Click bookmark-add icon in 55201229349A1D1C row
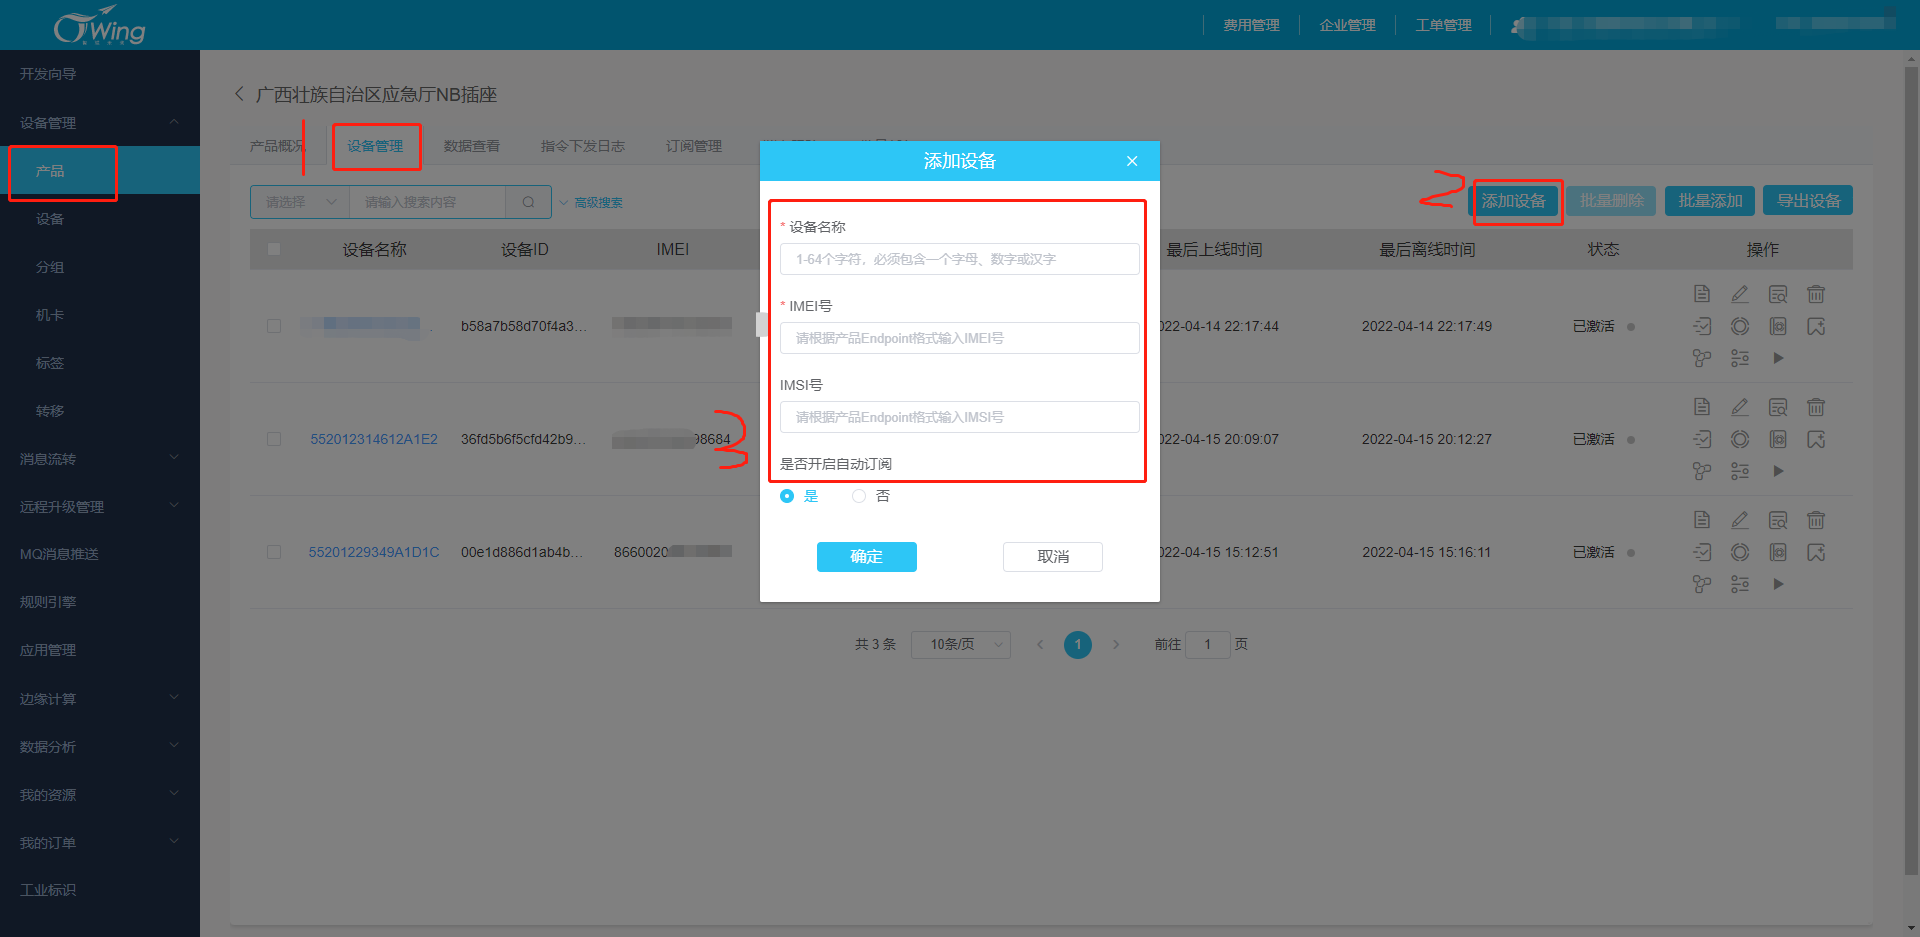This screenshot has height=937, width=1920. [1816, 552]
